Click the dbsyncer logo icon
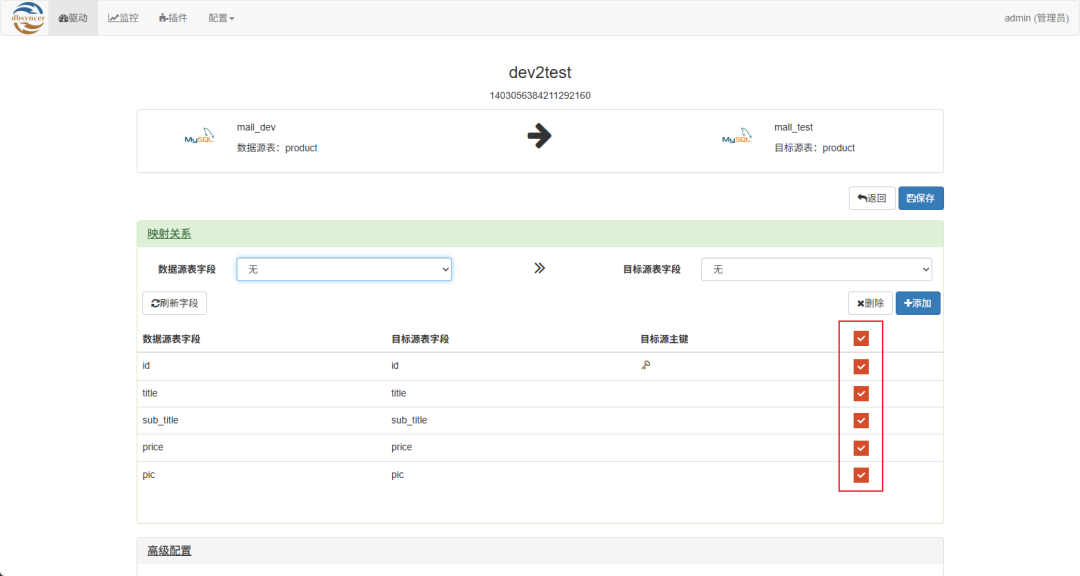The height and width of the screenshot is (576, 1080). point(28,18)
